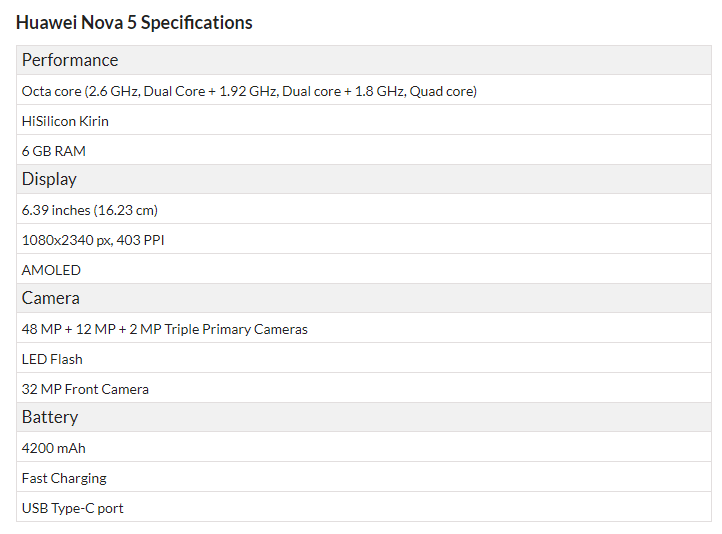Click the 6 GB RAM row
This screenshot has height=534, width=722.
[x=364, y=151]
